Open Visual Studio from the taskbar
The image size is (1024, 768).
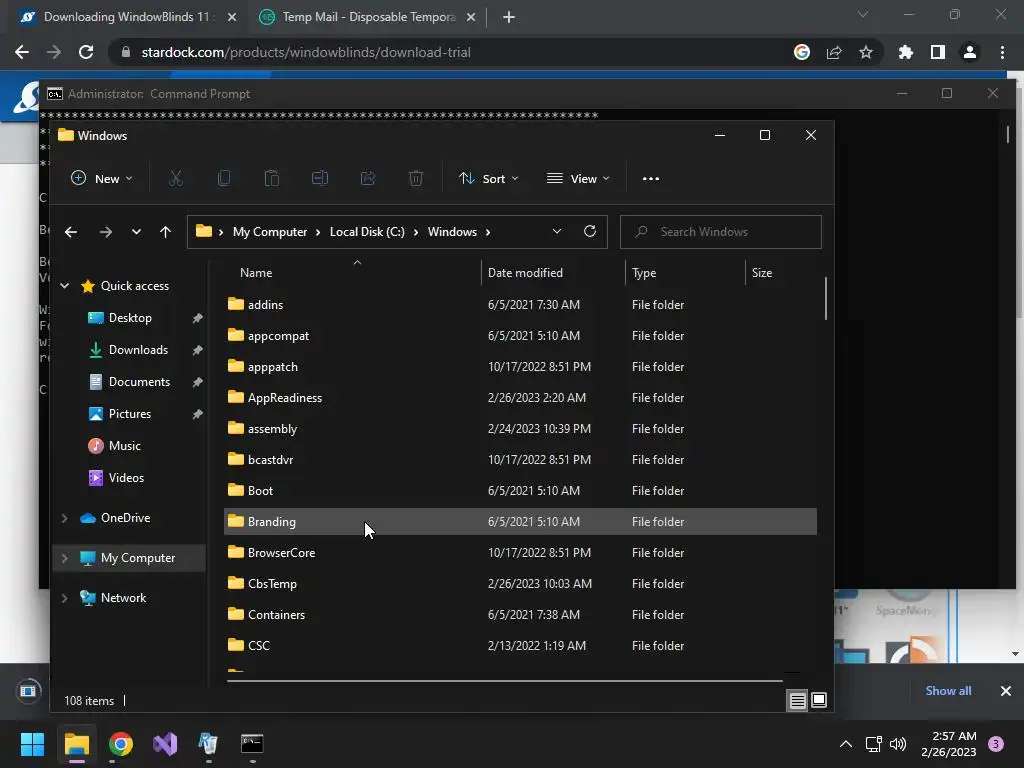click(x=165, y=744)
